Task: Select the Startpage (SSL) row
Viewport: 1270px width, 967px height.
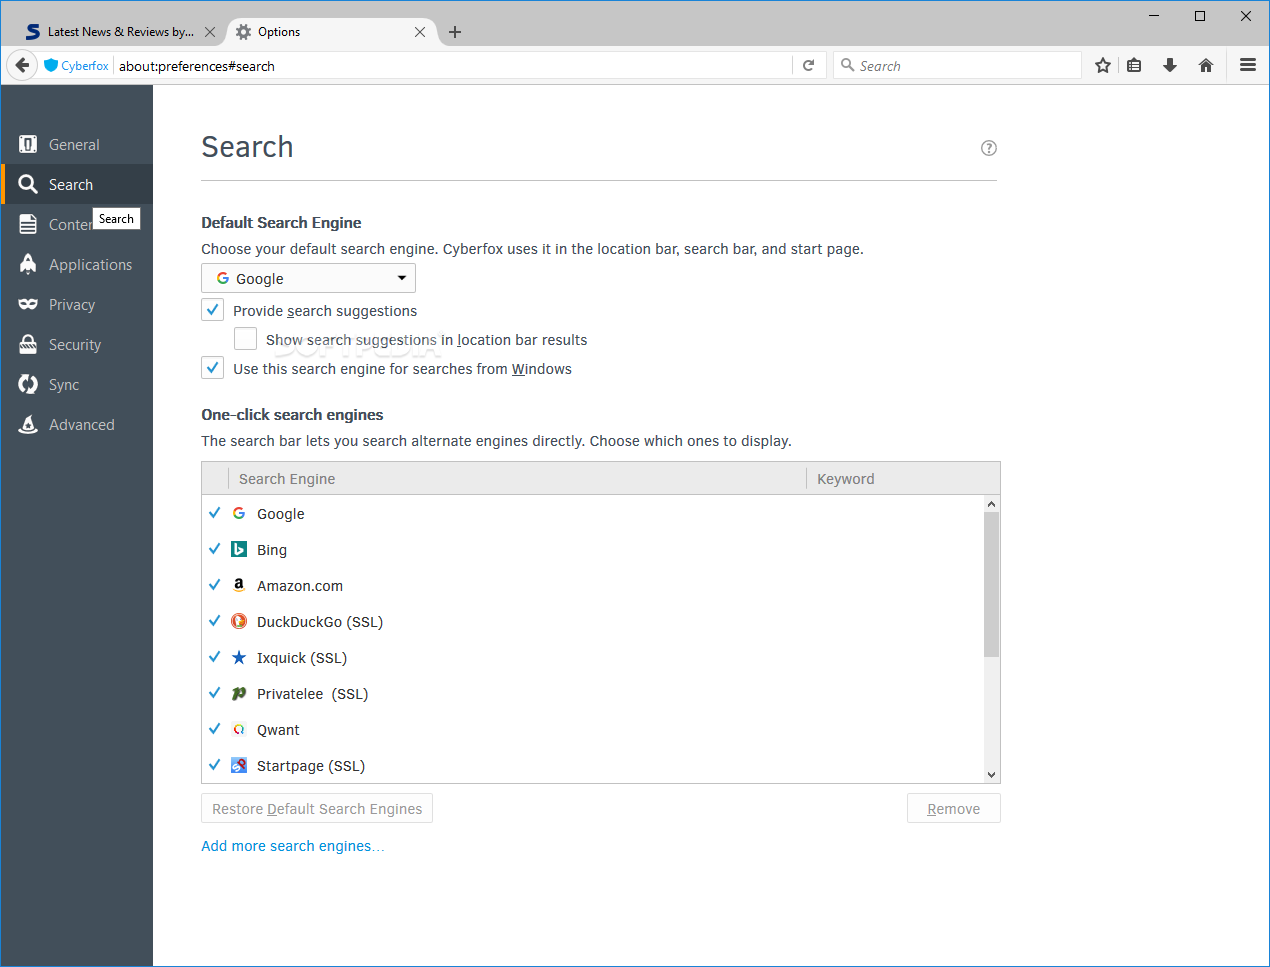Action: (594, 765)
